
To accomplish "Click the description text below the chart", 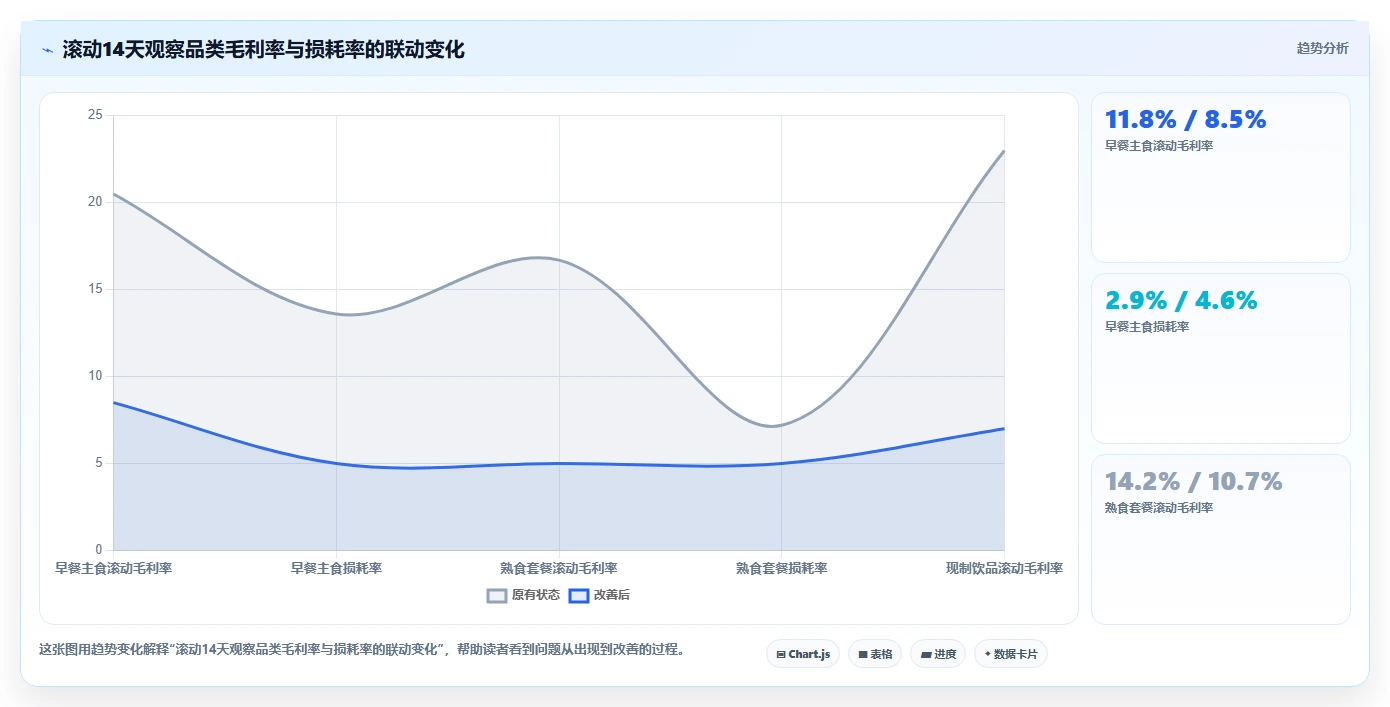I will click(x=364, y=649).
